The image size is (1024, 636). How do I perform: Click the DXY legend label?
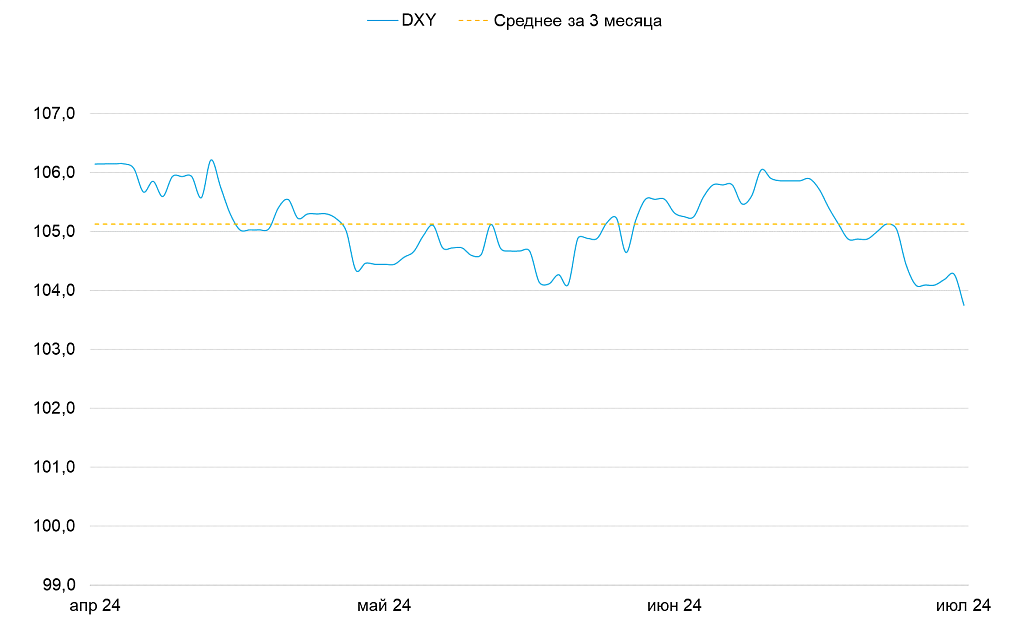pyautogui.click(x=418, y=20)
